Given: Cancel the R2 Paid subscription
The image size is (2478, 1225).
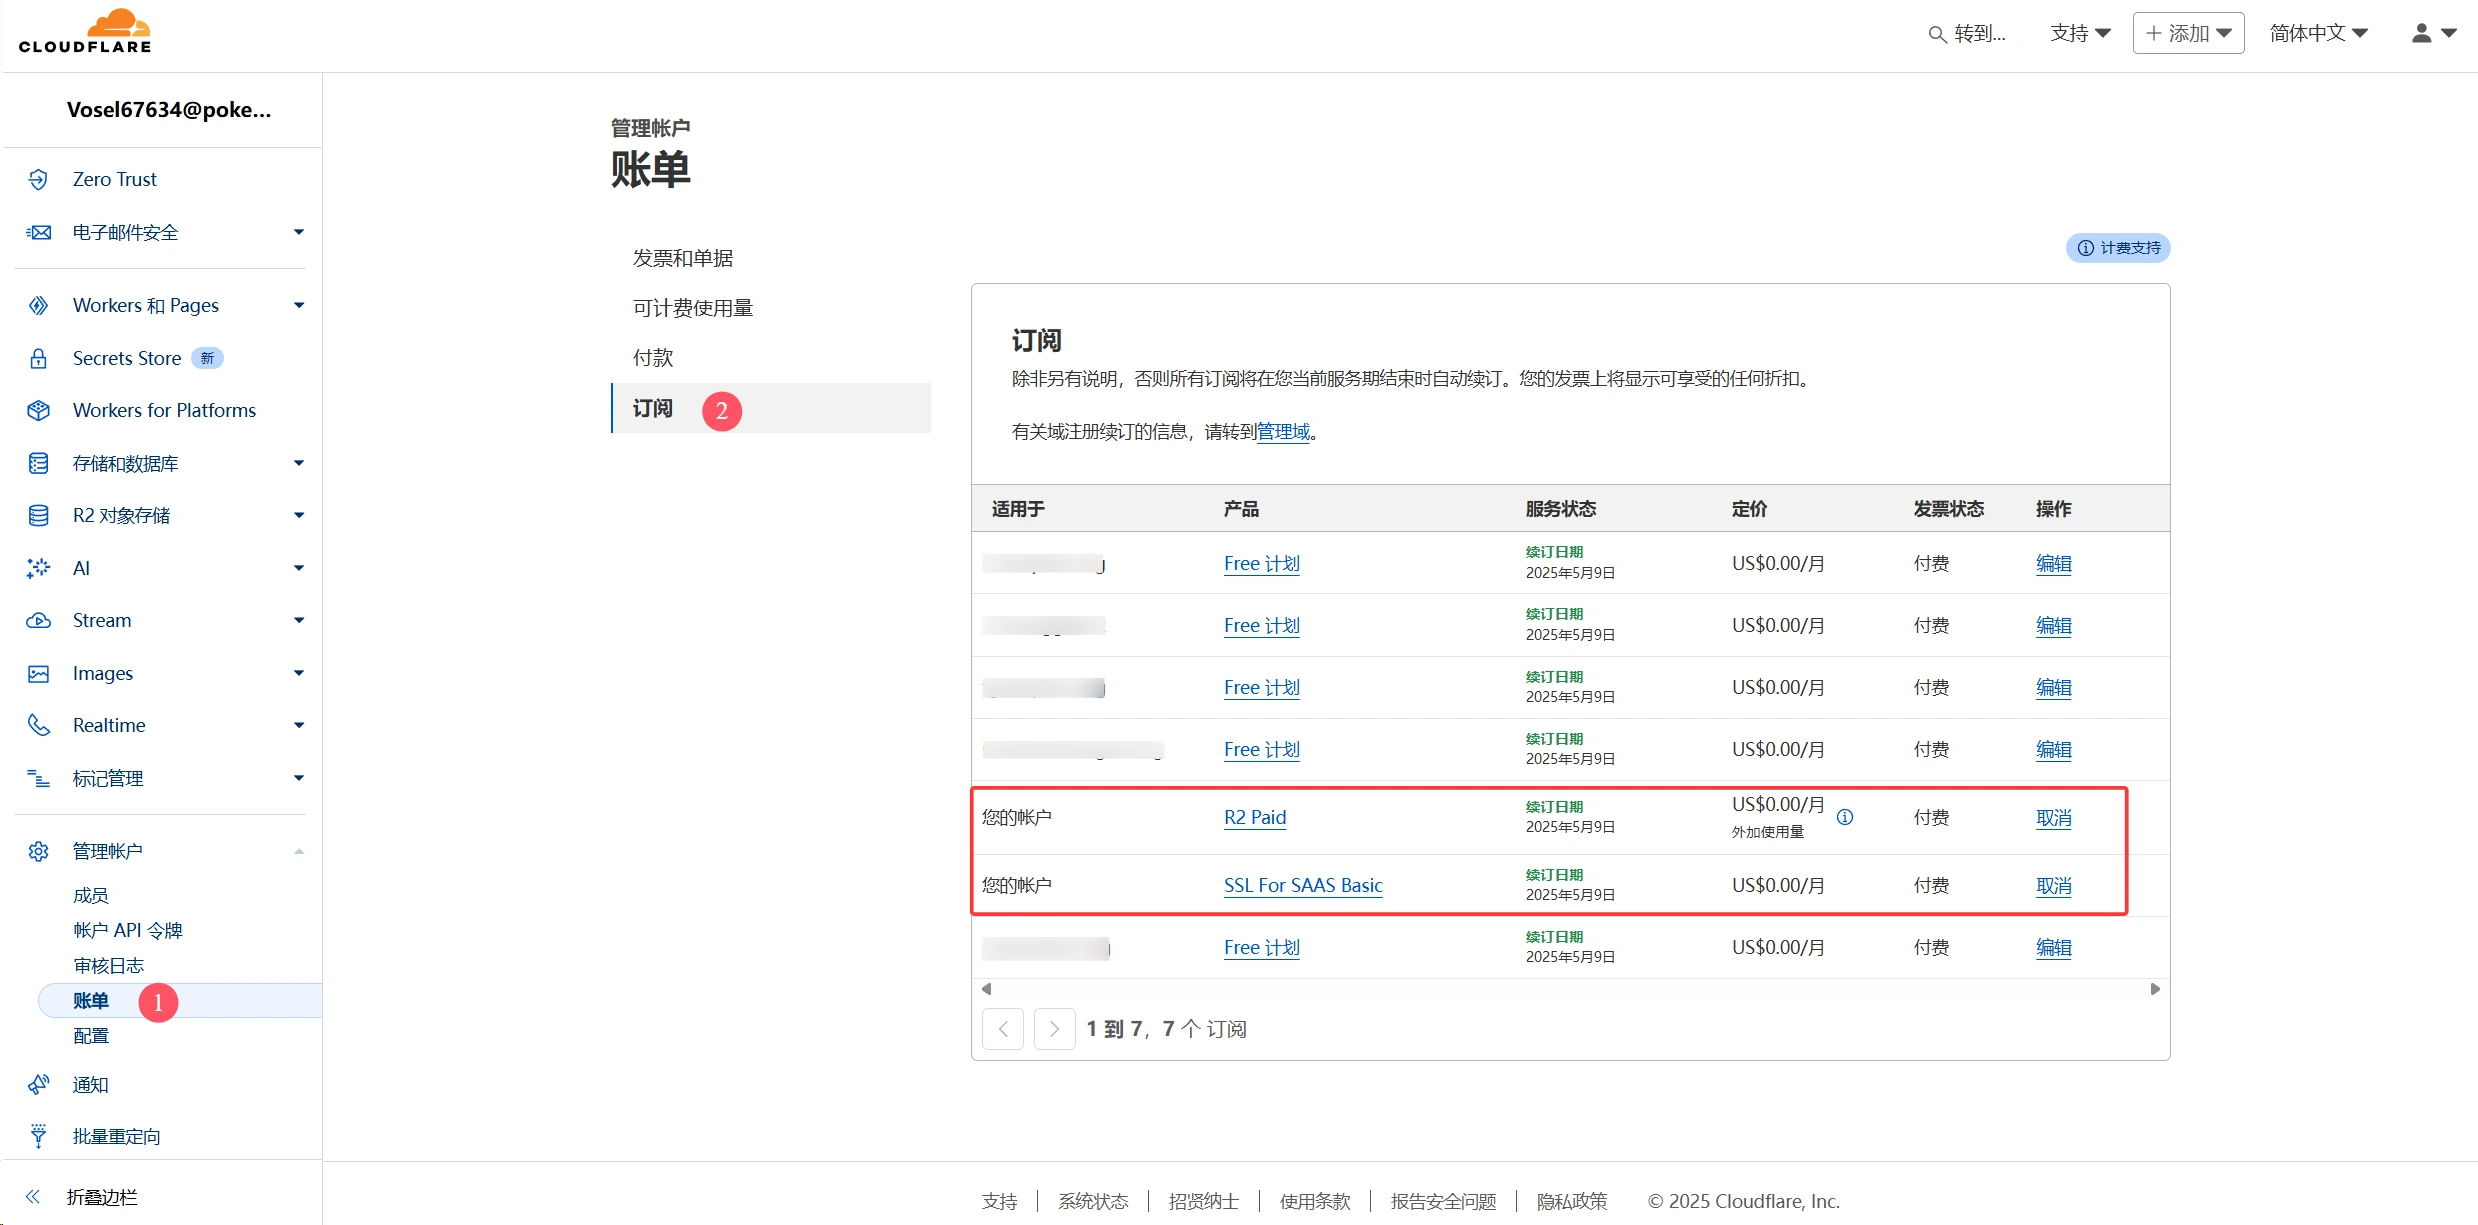Looking at the screenshot, I should click(2053, 818).
